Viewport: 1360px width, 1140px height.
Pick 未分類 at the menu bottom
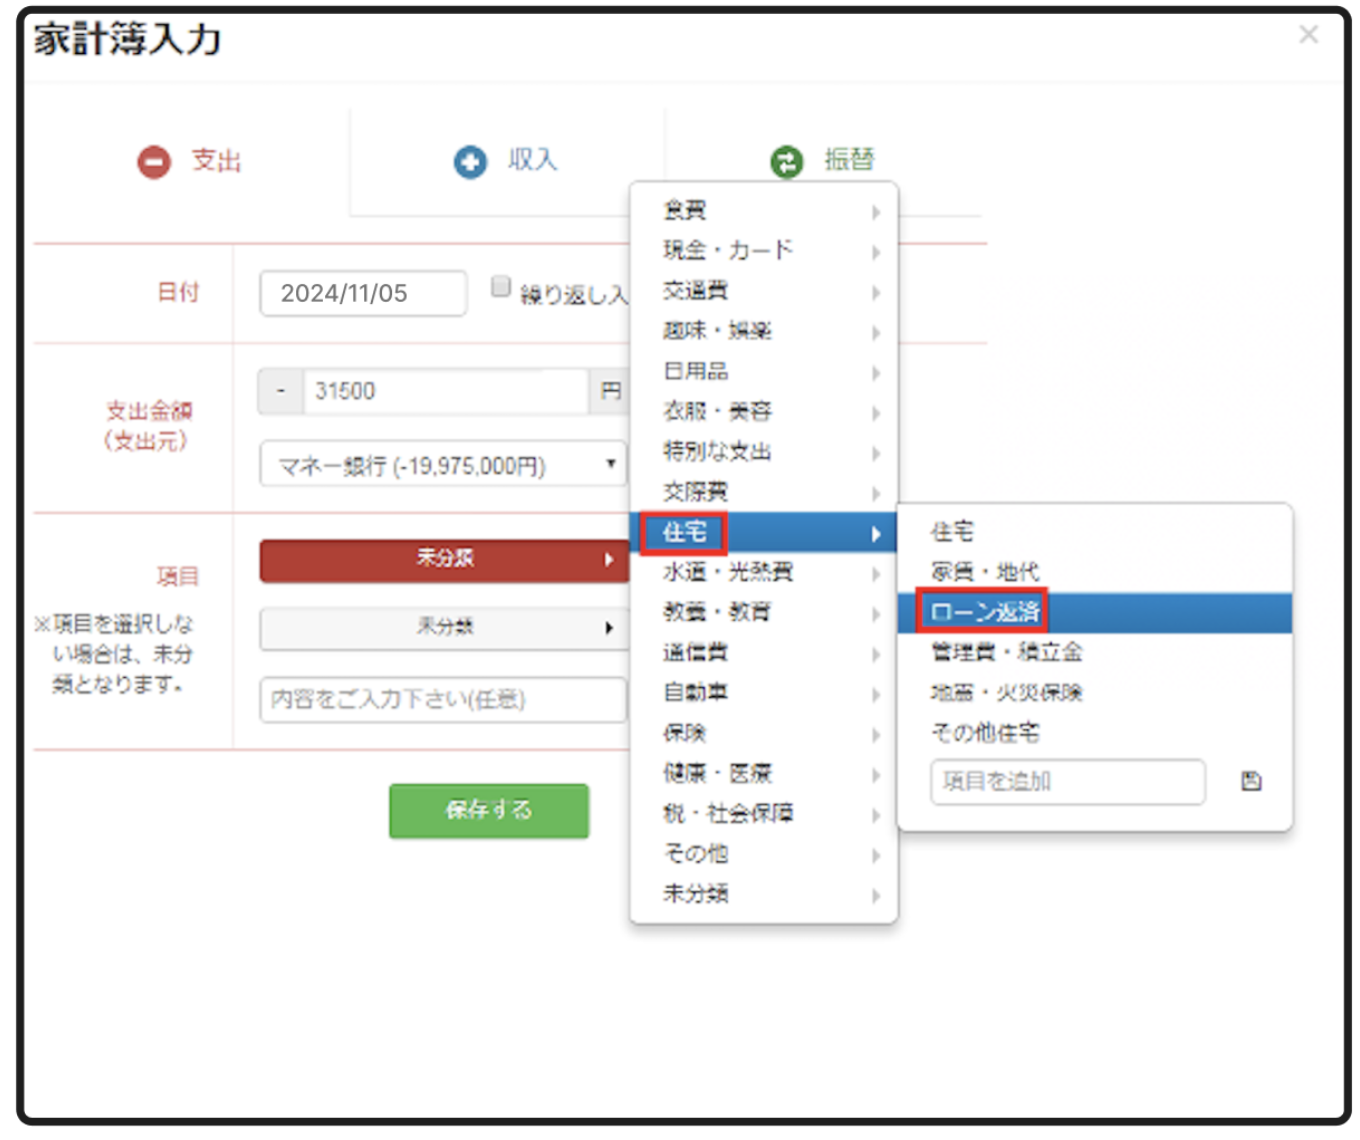[764, 894]
